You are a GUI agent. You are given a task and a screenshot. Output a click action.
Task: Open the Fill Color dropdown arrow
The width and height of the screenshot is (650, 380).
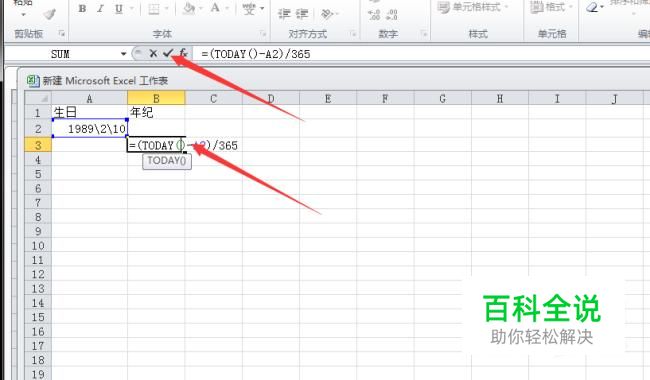pos(202,9)
